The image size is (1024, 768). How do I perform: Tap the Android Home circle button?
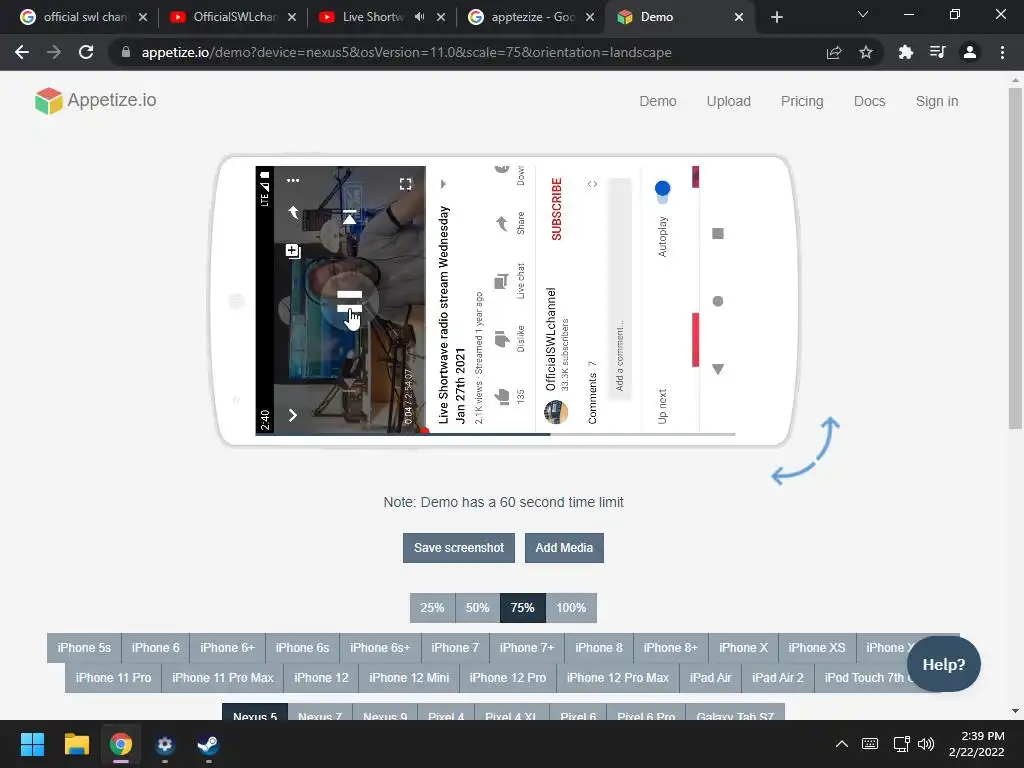718,301
